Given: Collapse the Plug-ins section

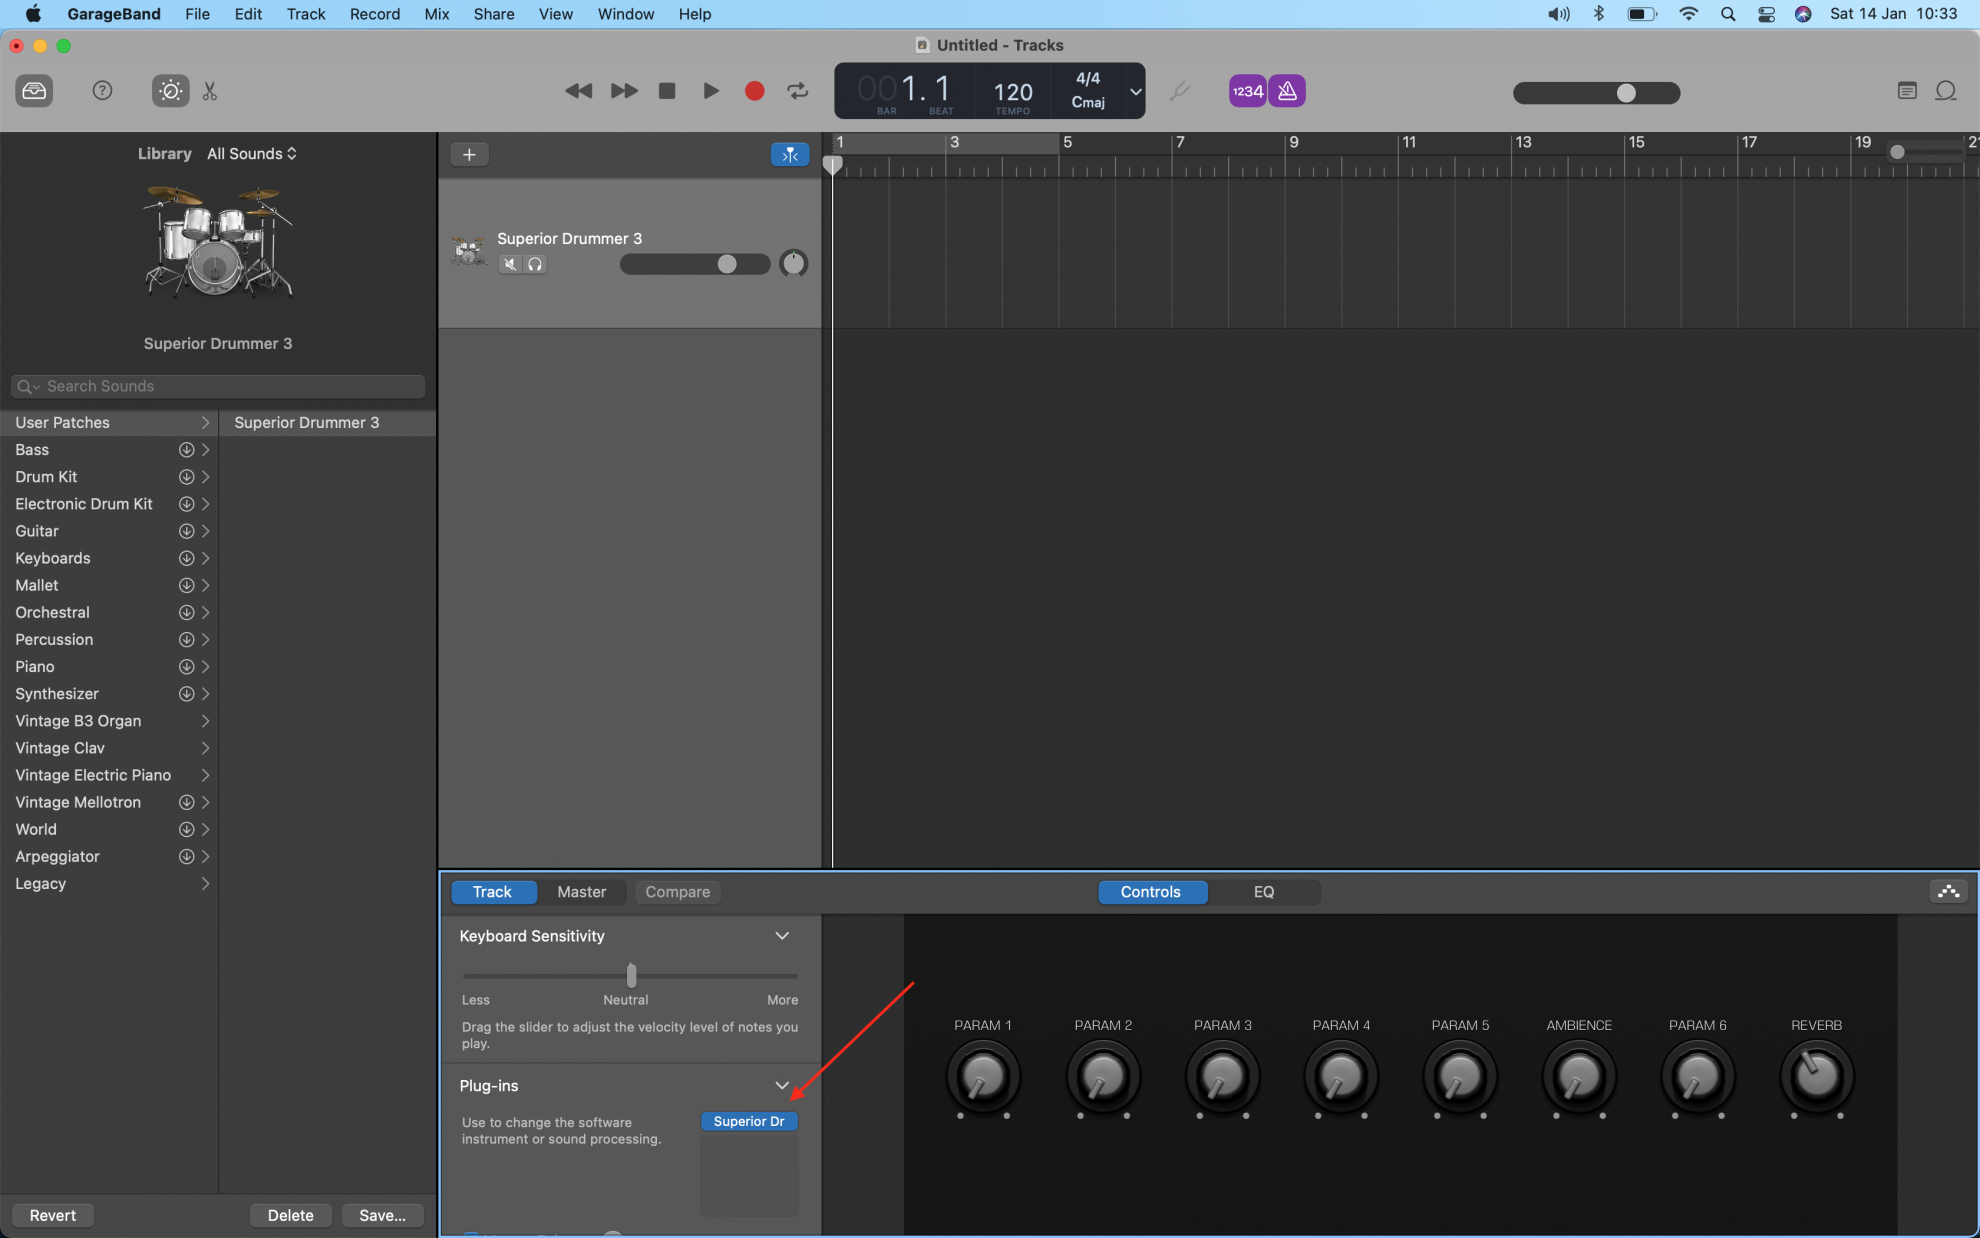Looking at the screenshot, I should click(x=782, y=1086).
